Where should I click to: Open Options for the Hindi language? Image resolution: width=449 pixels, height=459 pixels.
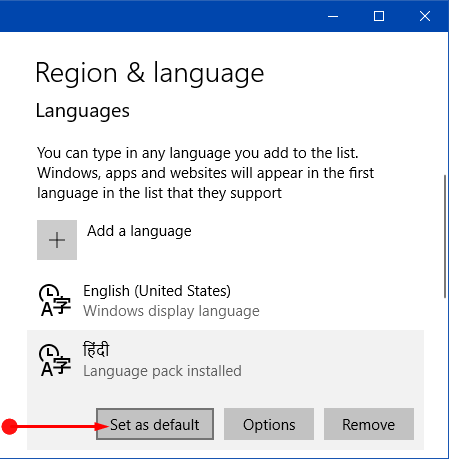269,424
